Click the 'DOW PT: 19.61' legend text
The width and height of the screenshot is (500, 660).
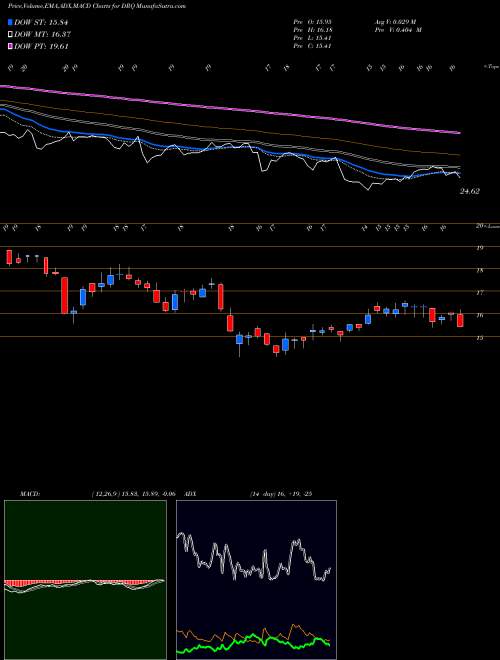tap(41, 46)
